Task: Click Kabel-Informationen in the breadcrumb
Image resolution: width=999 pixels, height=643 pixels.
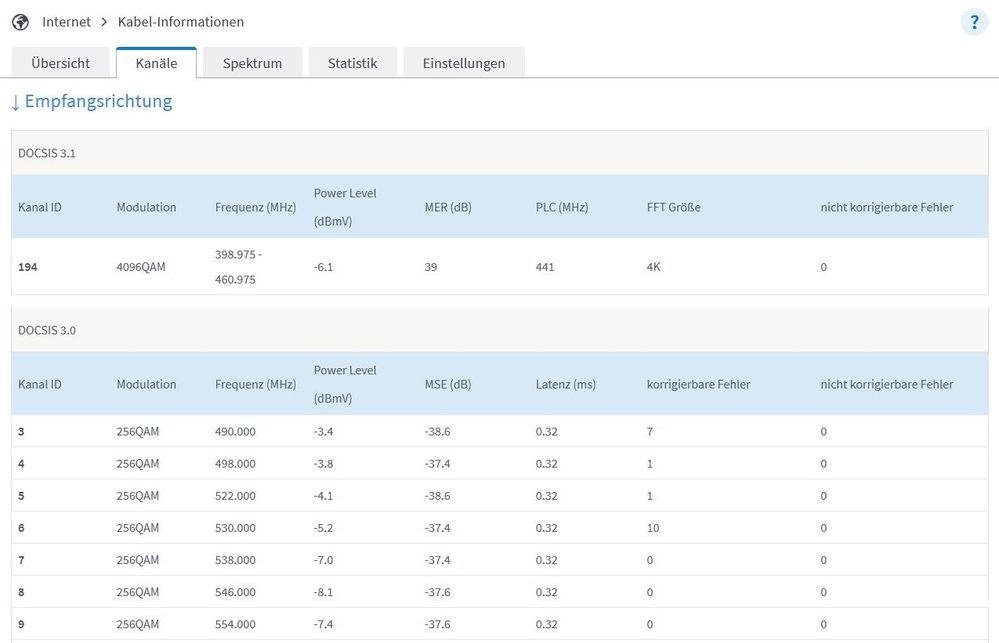Action: pos(180,22)
